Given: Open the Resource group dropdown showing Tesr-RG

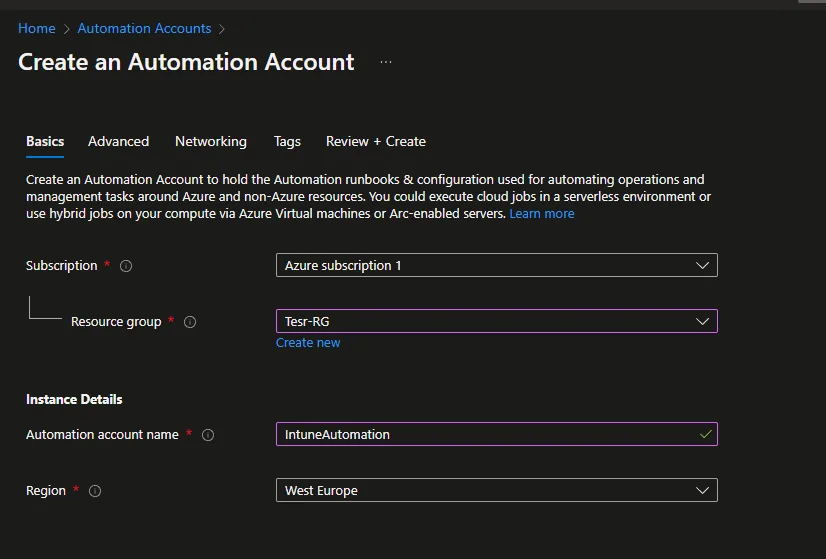Looking at the screenshot, I should click(x=497, y=321).
